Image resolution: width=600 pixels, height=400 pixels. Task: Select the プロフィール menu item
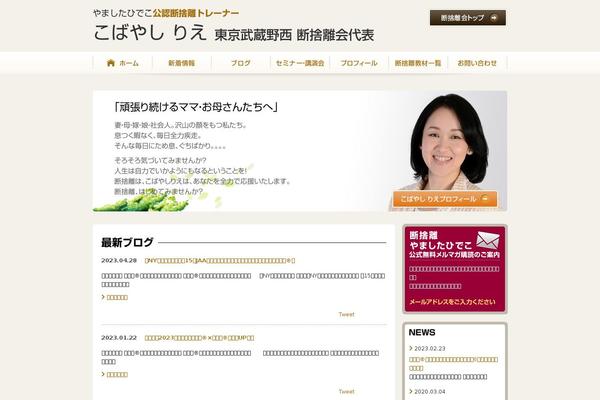[x=359, y=63]
